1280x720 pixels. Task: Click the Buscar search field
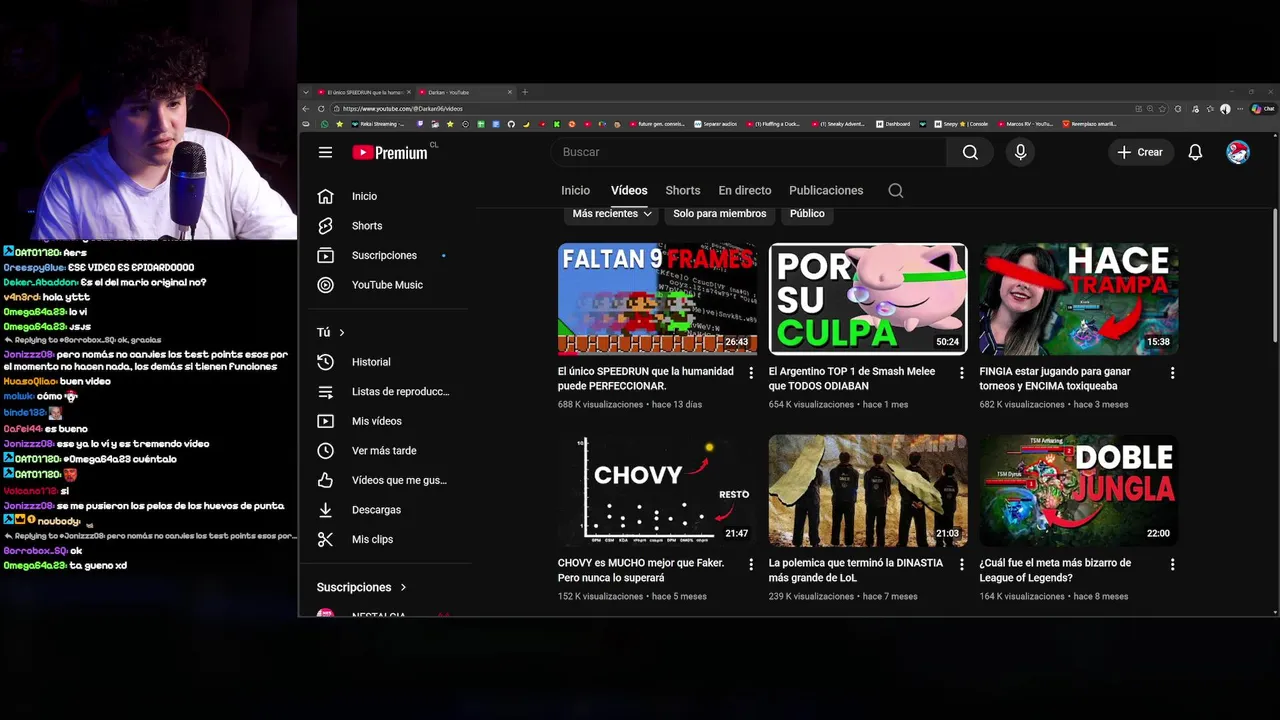coord(748,152)
